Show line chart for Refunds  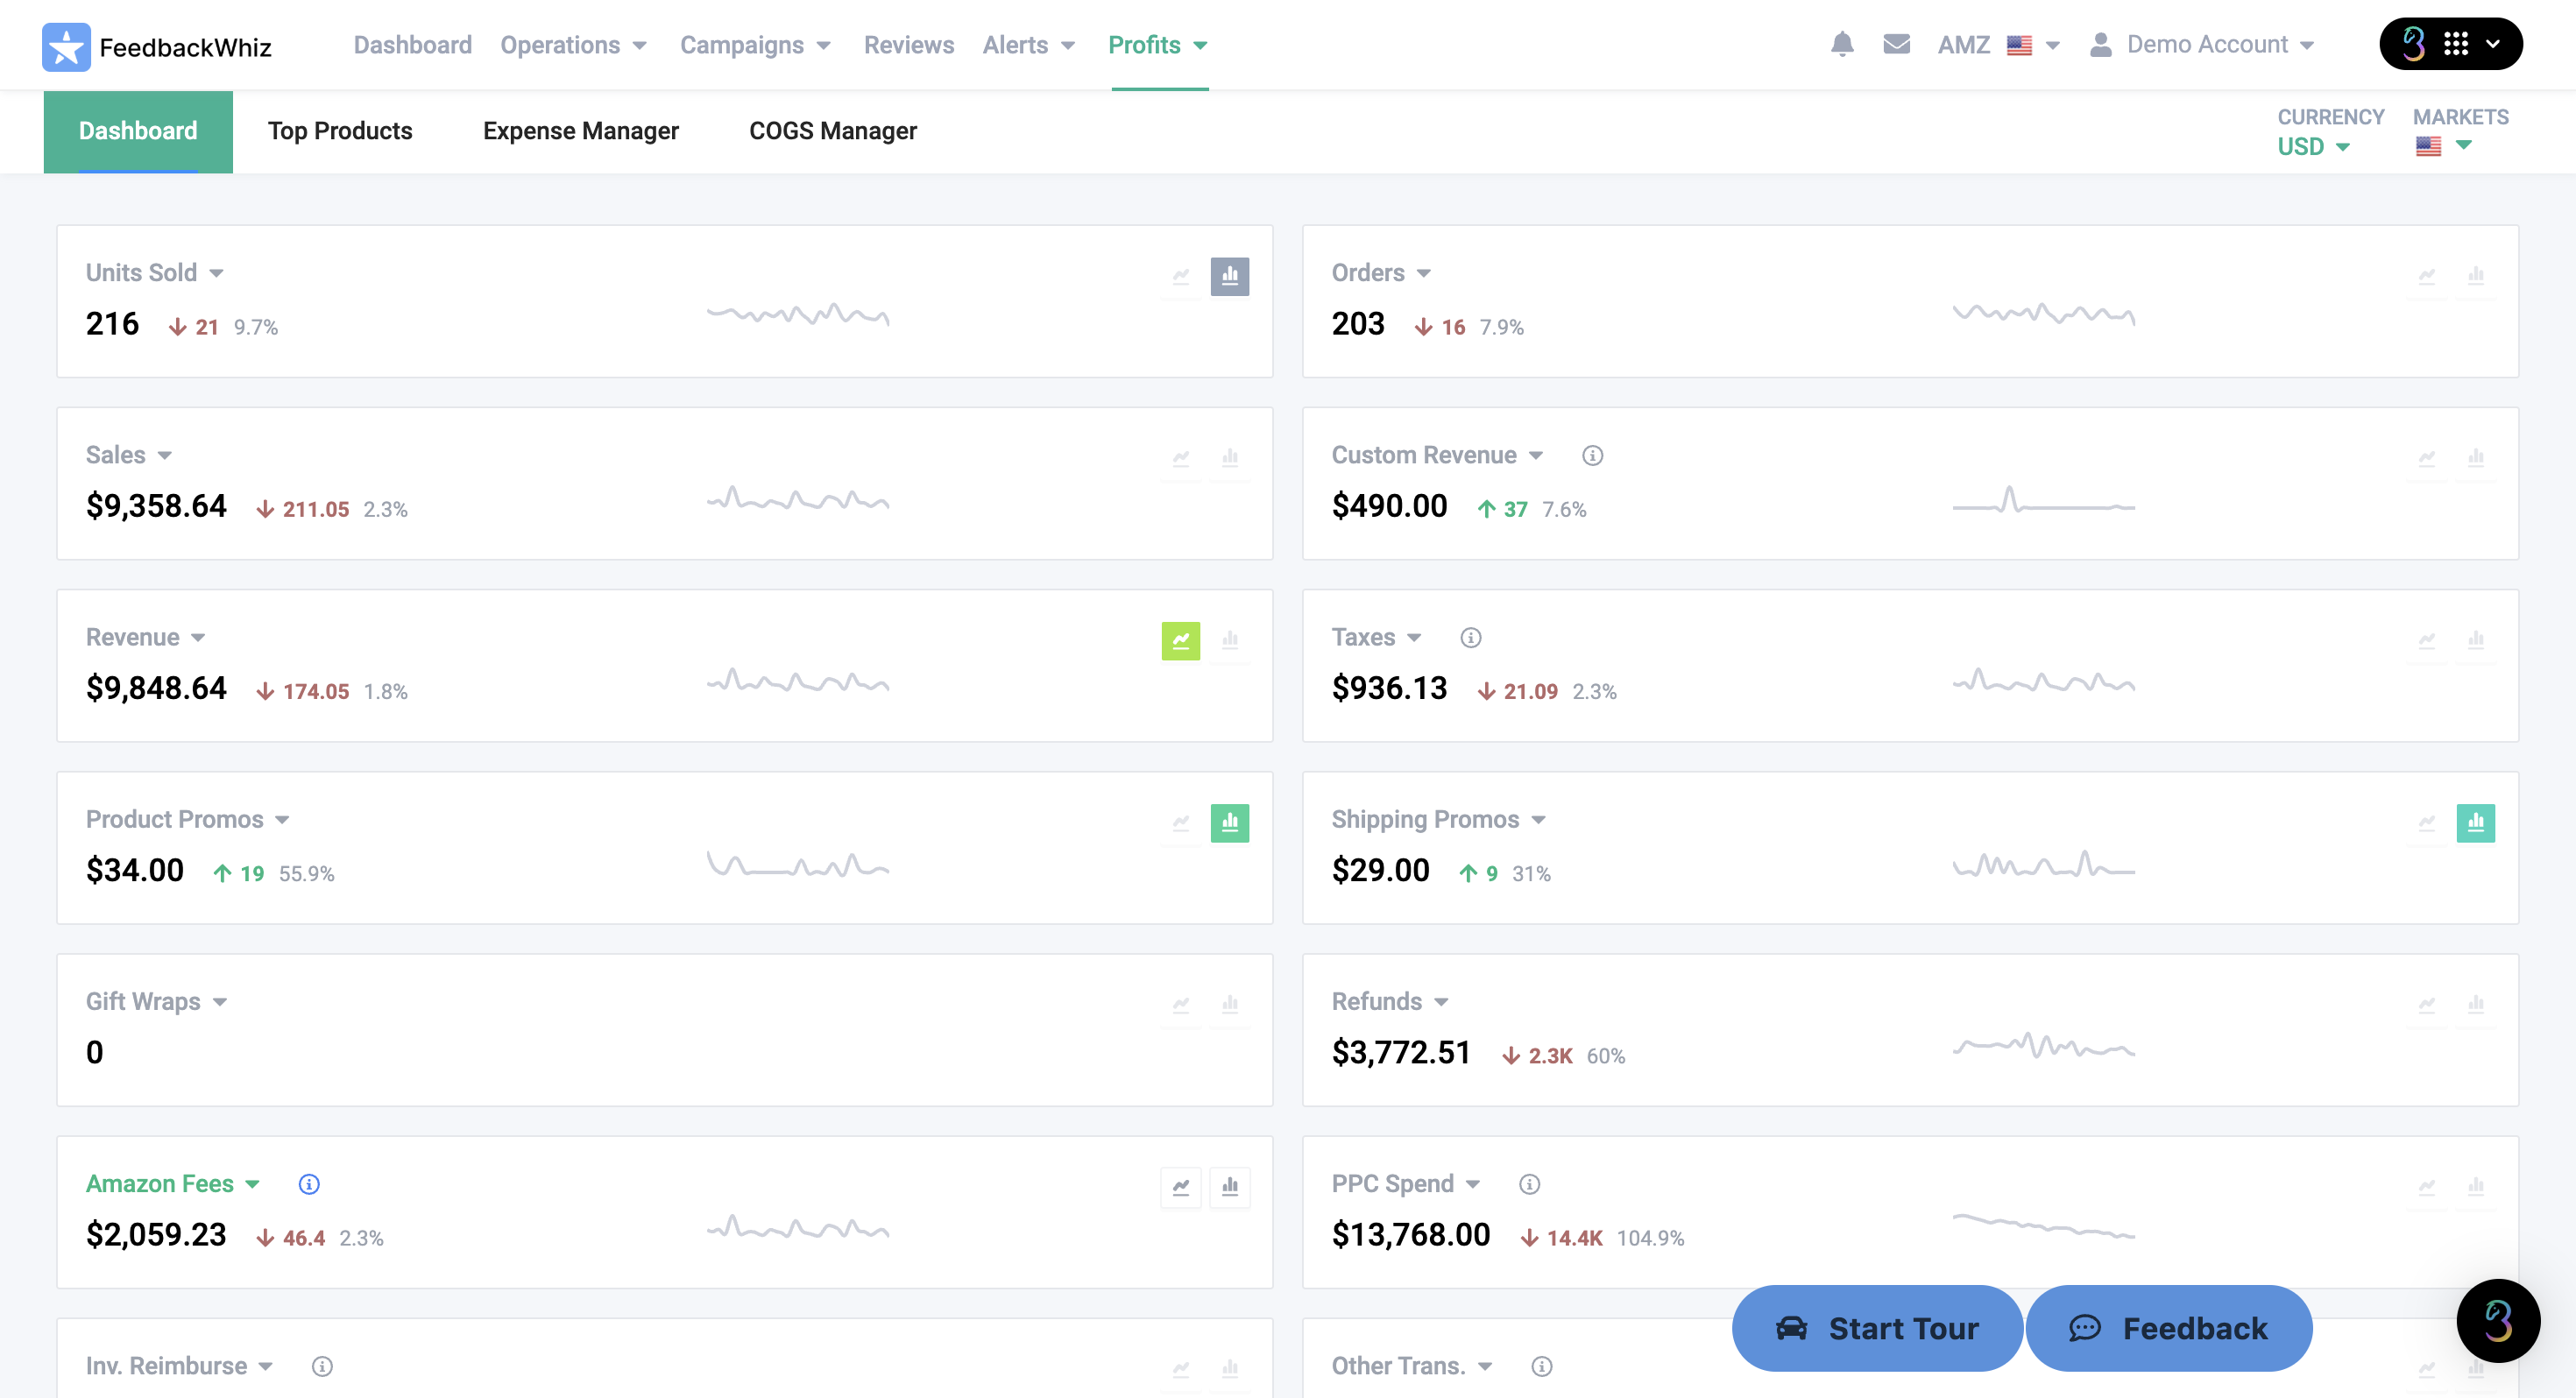pos(2426,1005)
